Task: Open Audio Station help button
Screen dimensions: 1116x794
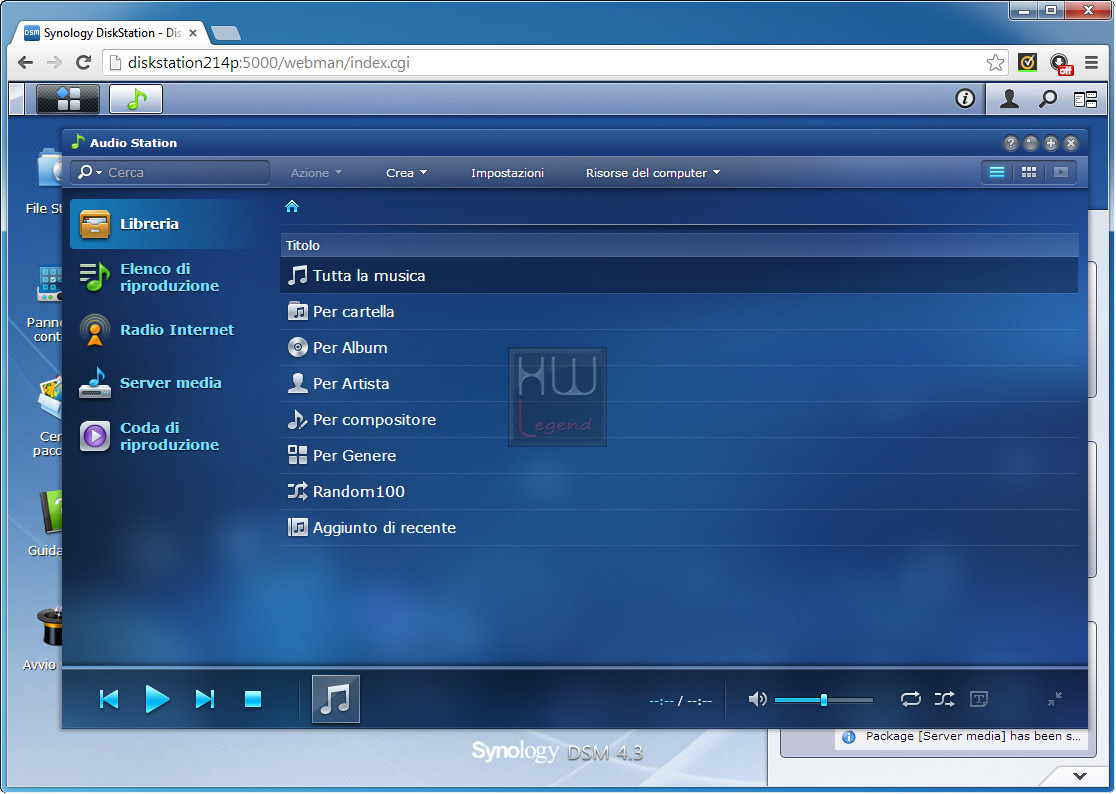Action: coord(1010,143)
